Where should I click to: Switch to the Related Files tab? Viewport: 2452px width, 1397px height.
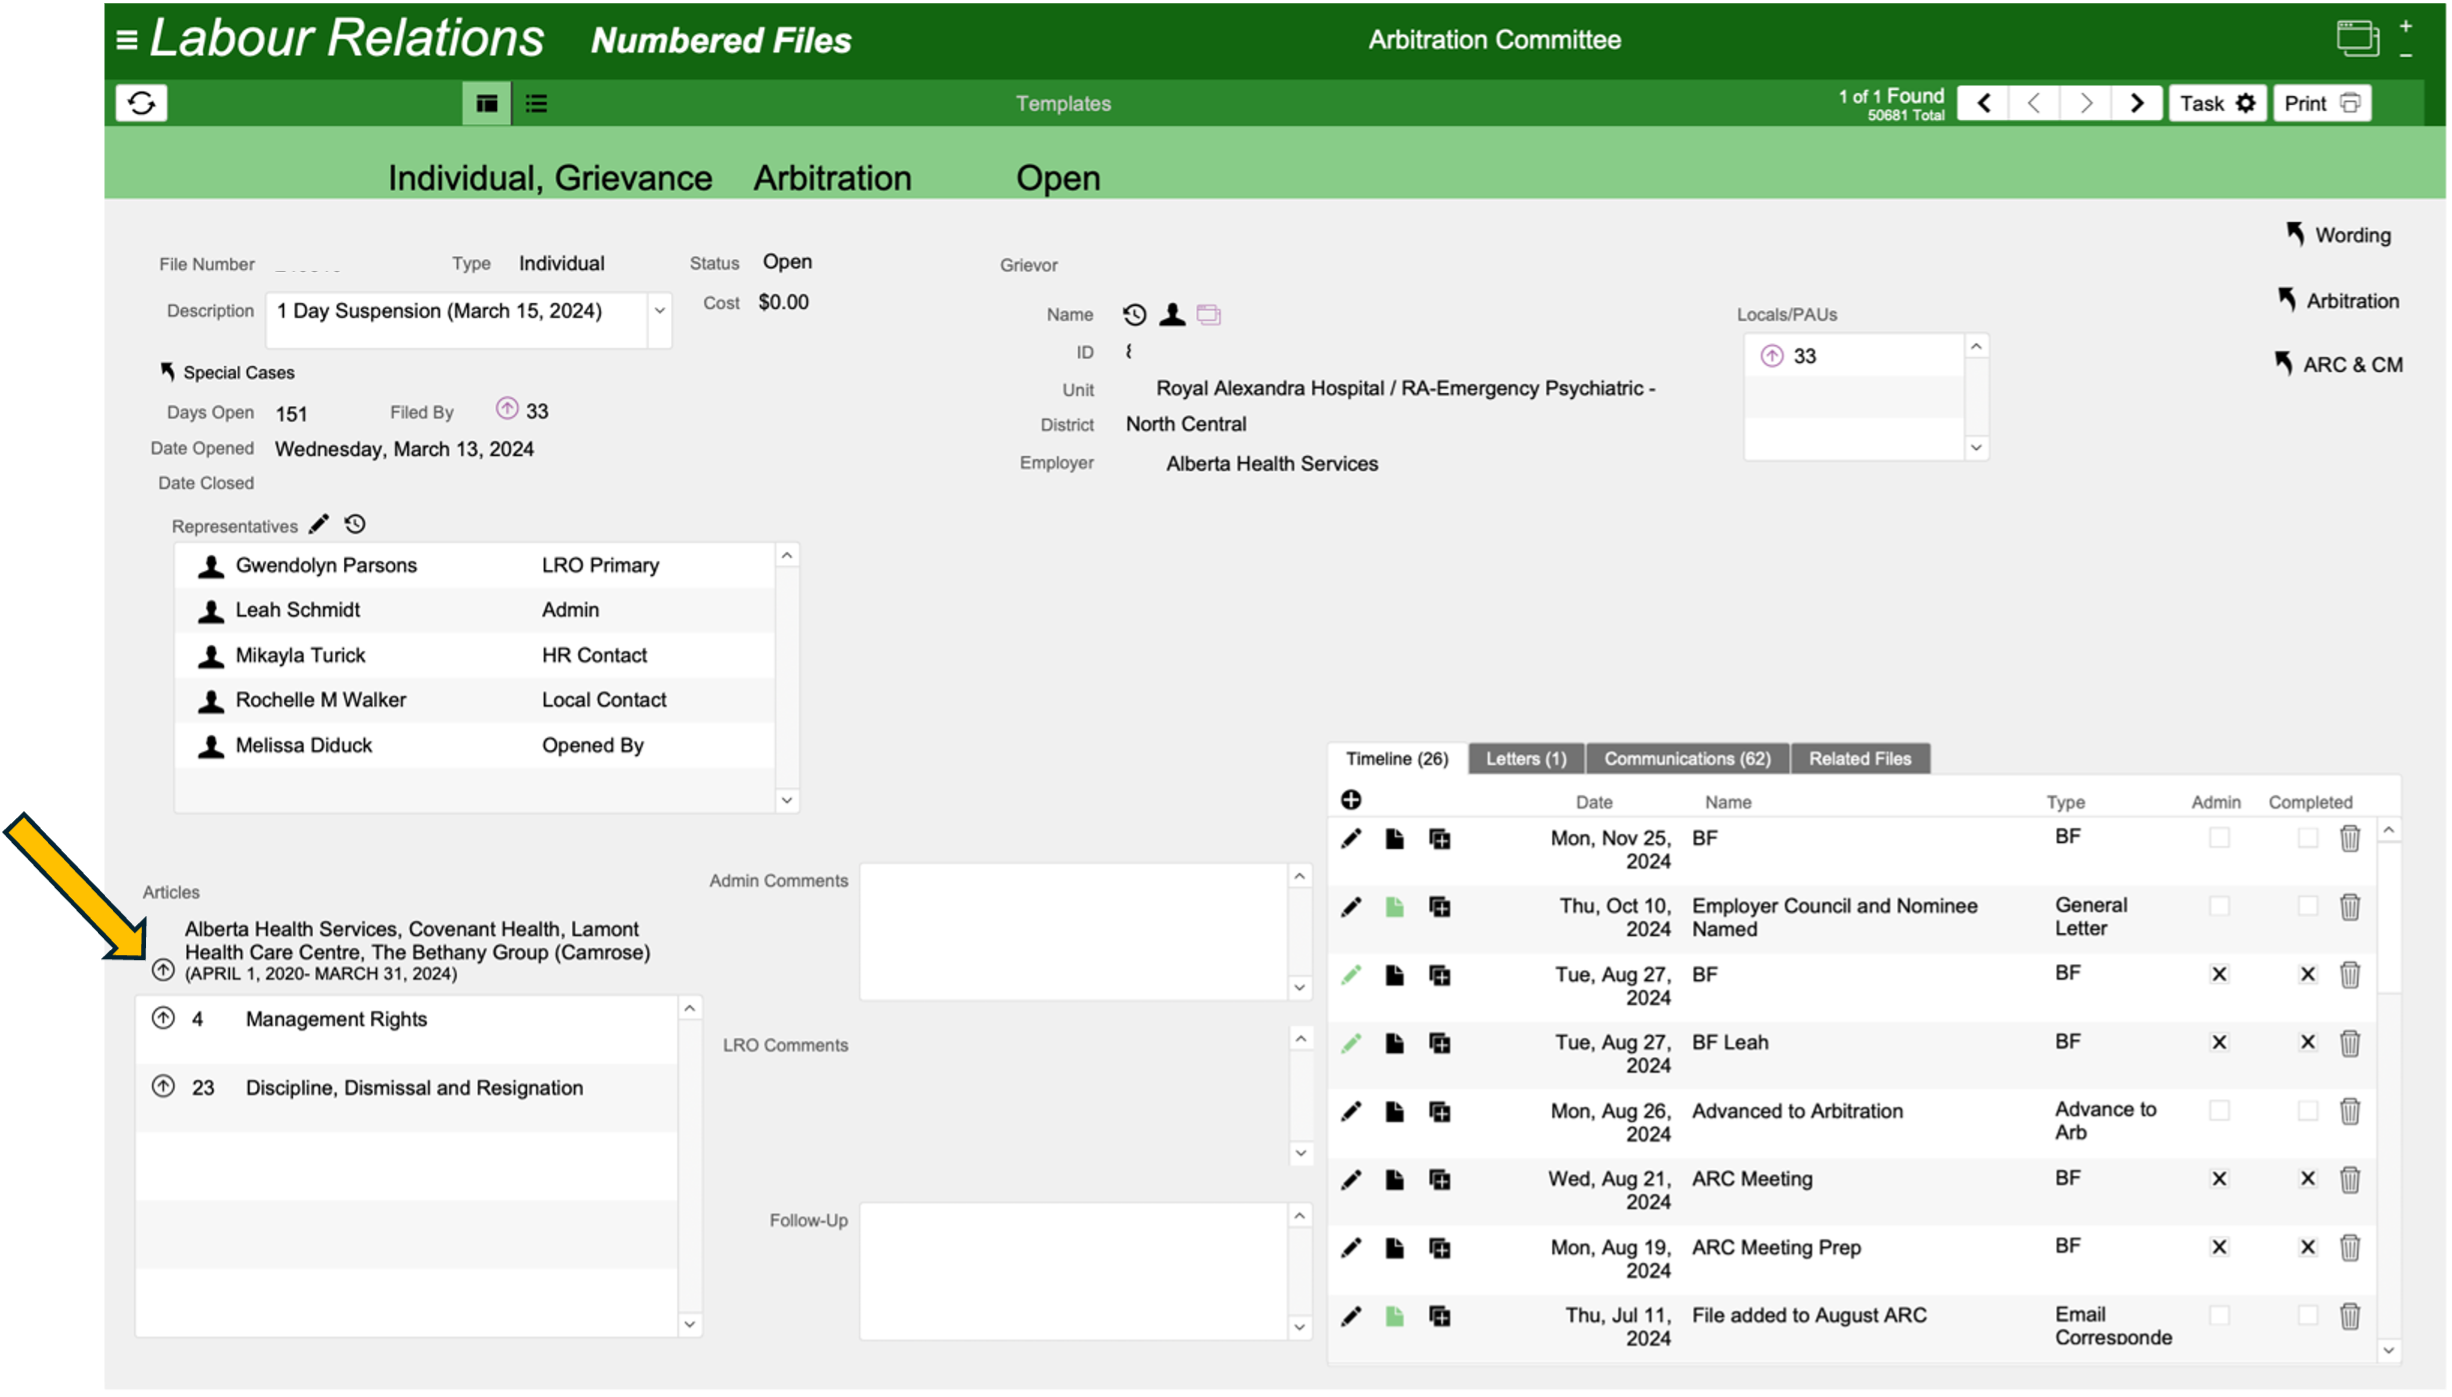pos(1860,759)
